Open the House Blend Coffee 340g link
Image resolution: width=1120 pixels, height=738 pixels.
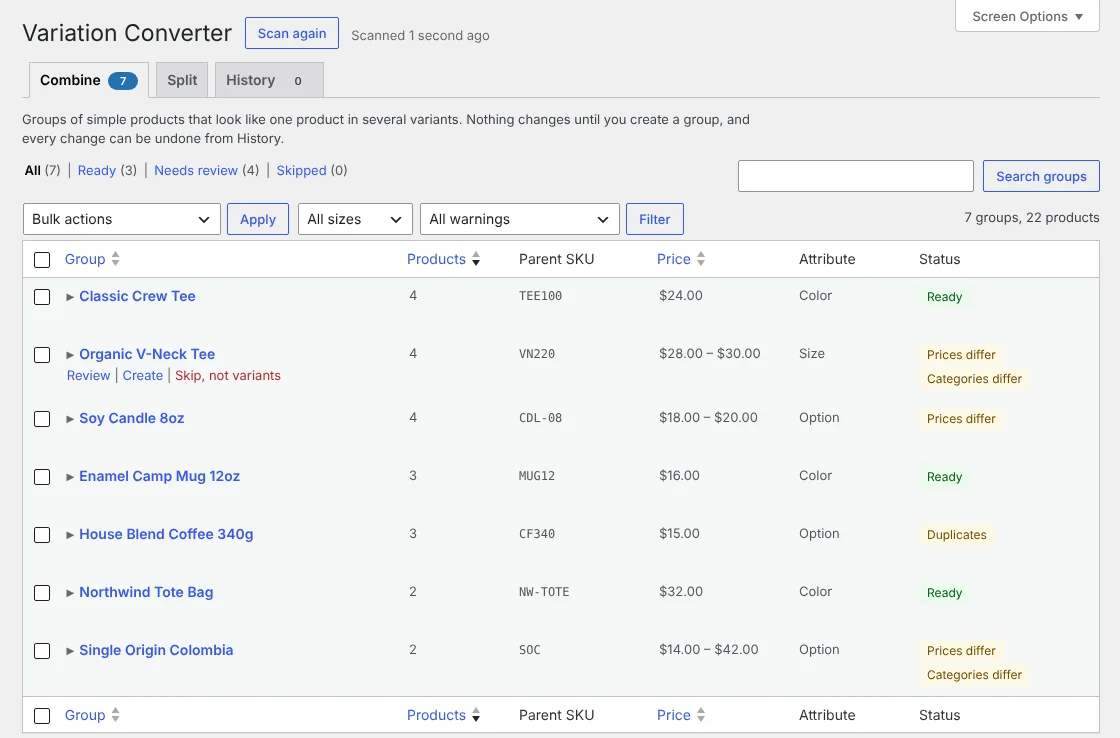(166, 534)
